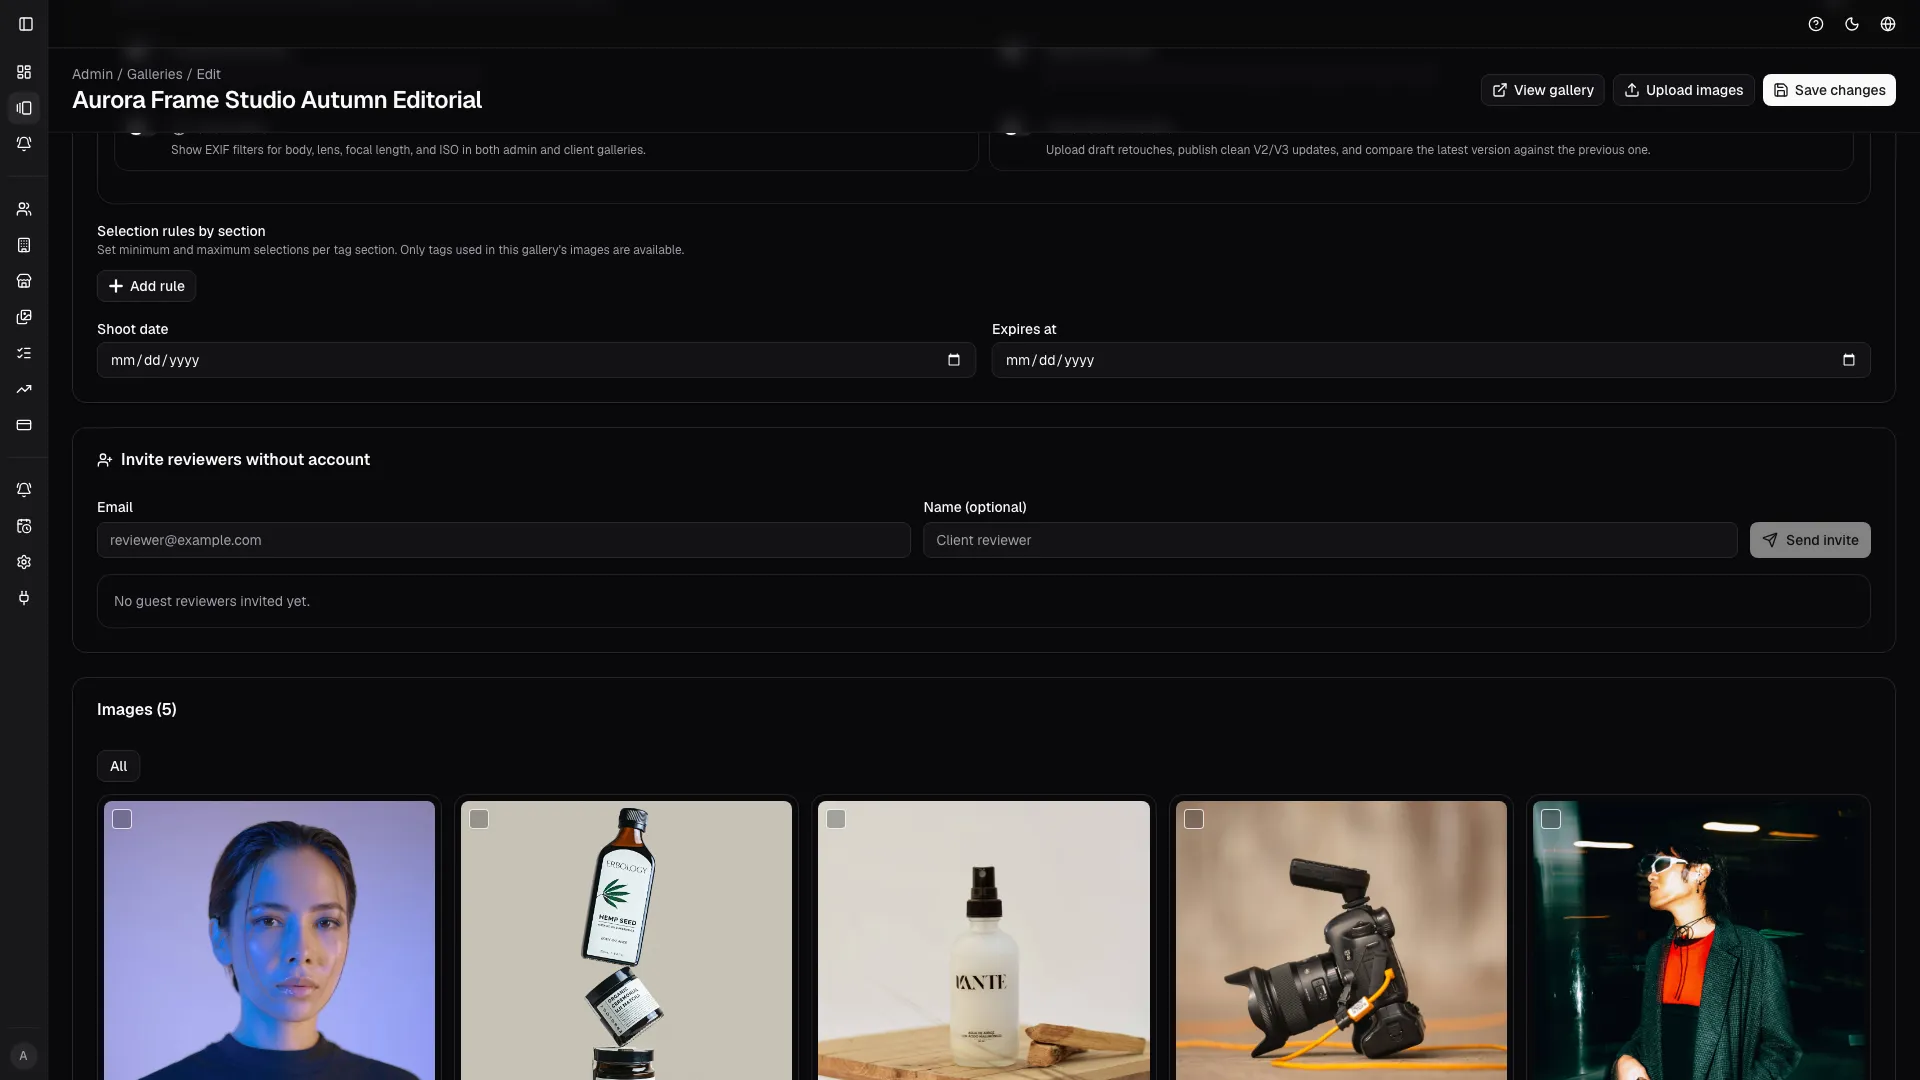Open the building icon in sidebar
The width and height of the screenshot is (1920, 1080).
tap(24, 245)
